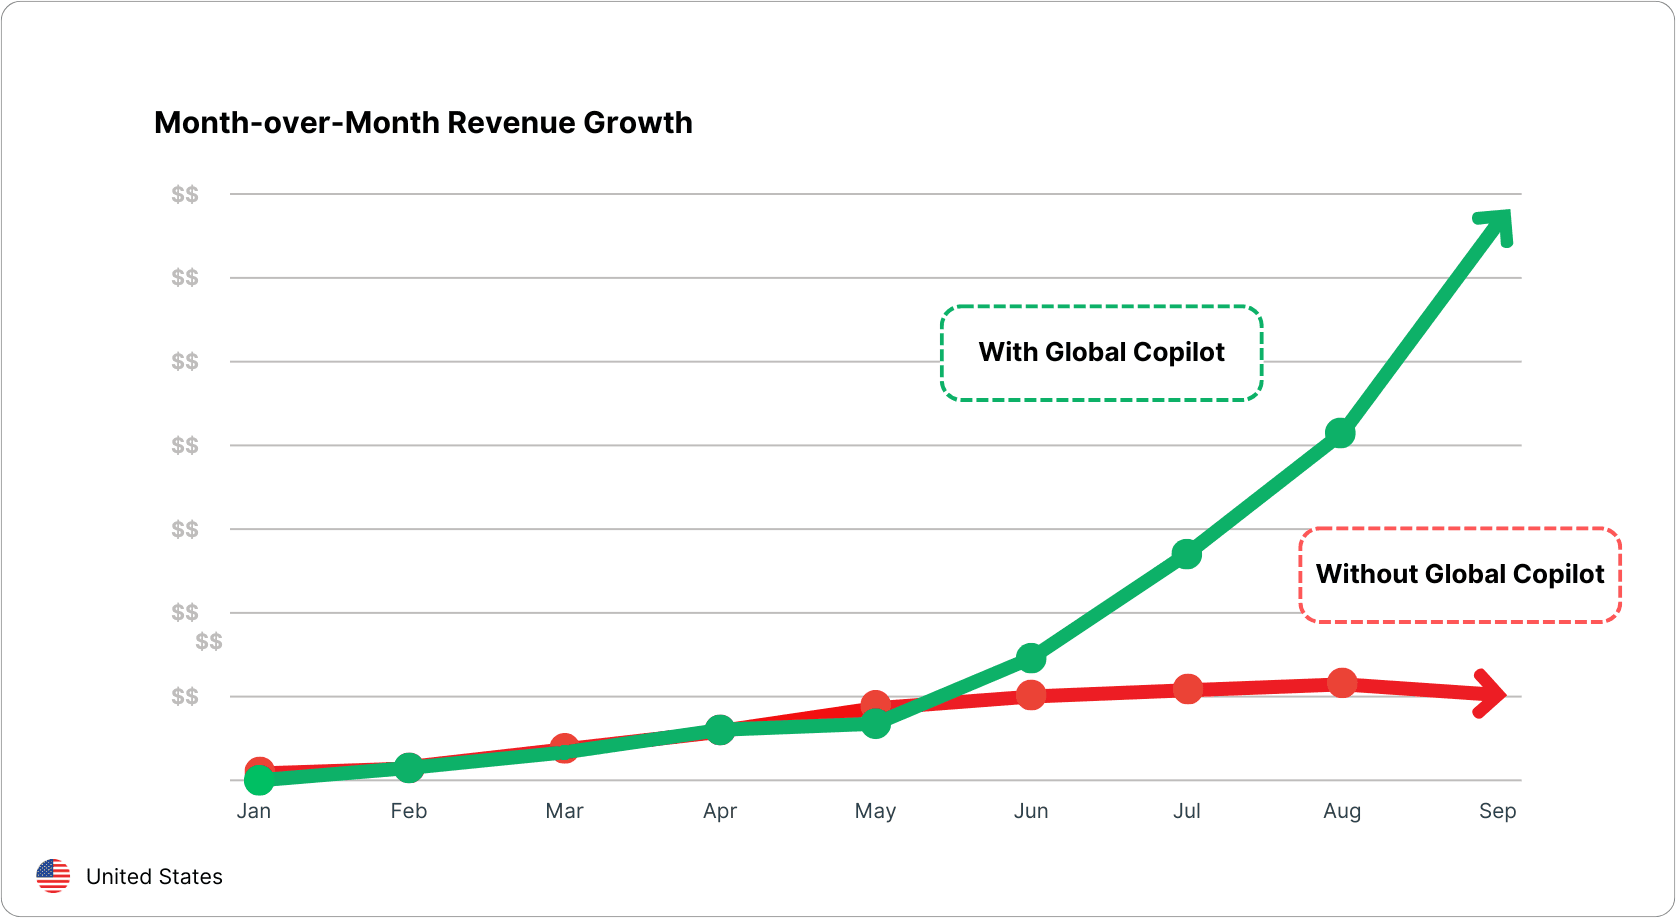
Task: Click the 'Jun' axis label
Action: coord(1031,811)
